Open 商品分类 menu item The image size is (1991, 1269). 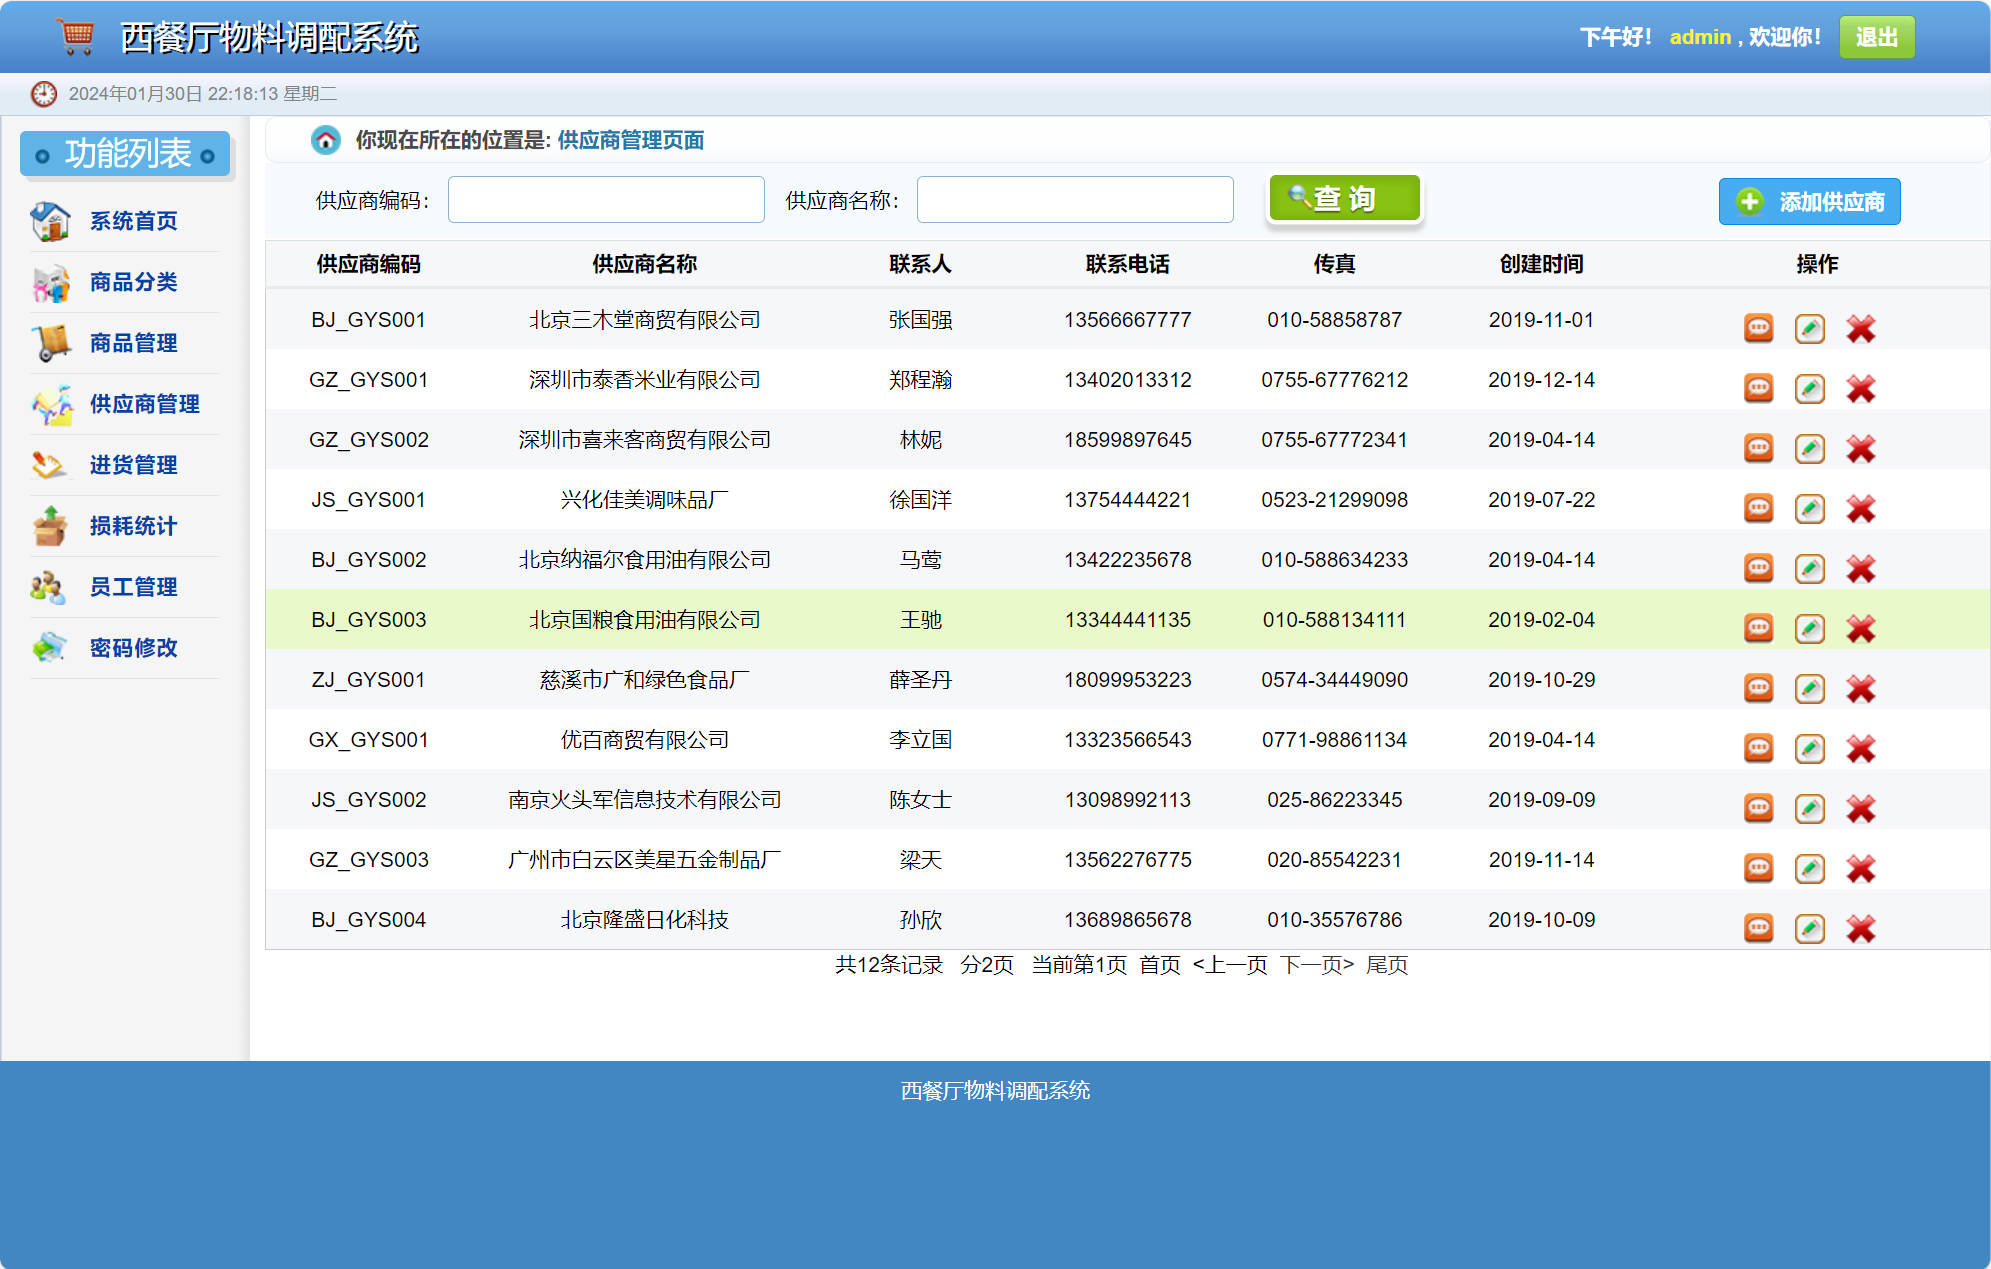click(x=133, y=282)
